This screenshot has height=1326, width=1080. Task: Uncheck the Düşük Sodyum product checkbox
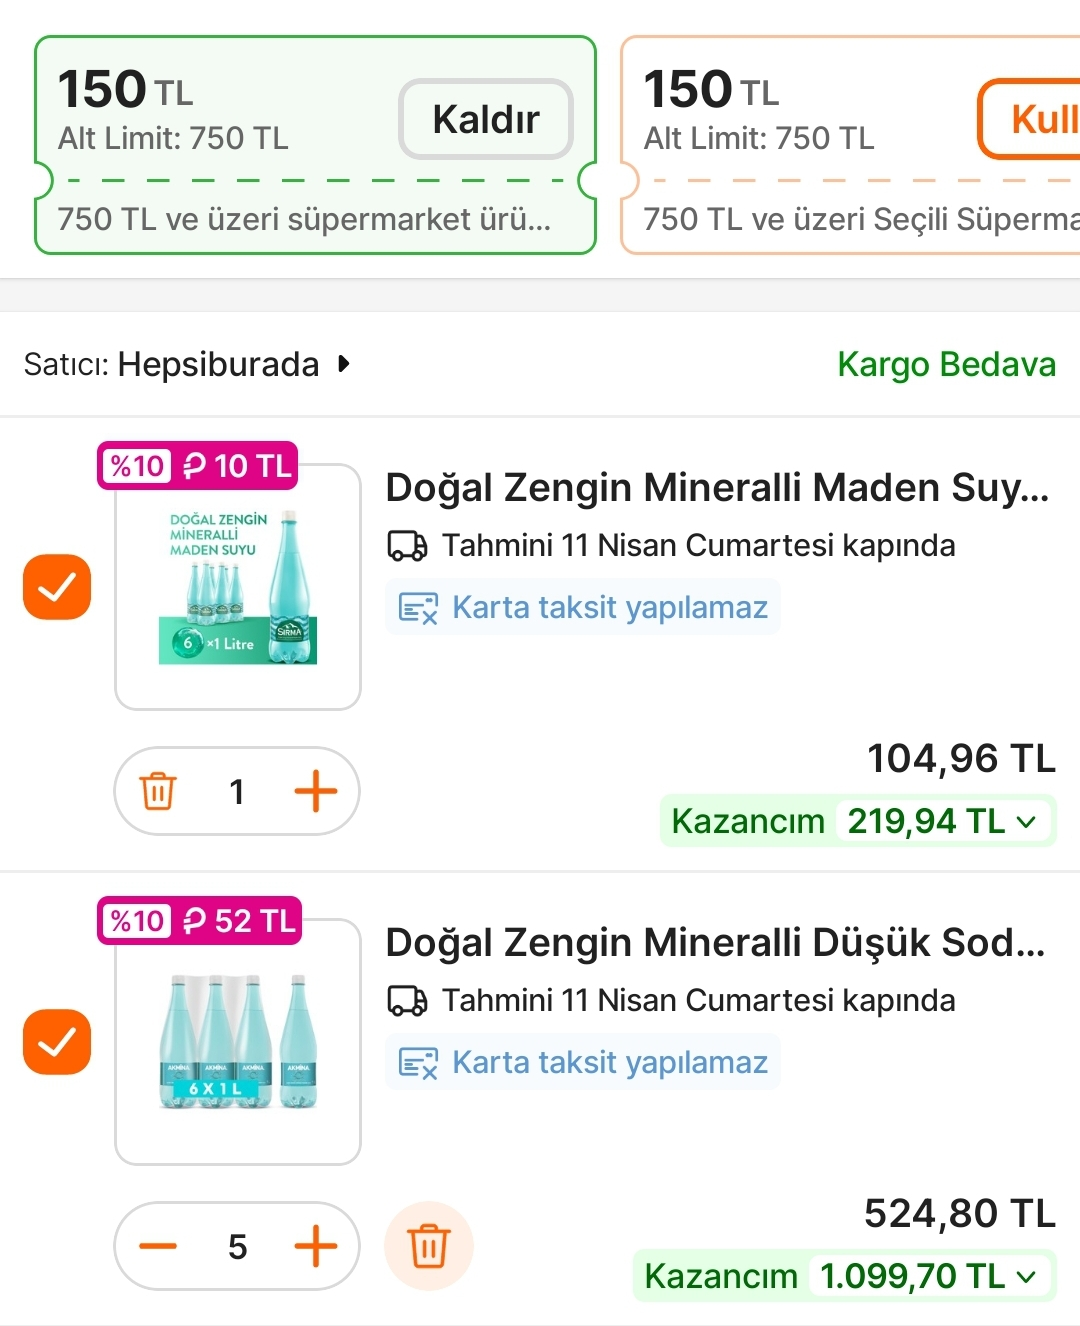click(57, 1042)
